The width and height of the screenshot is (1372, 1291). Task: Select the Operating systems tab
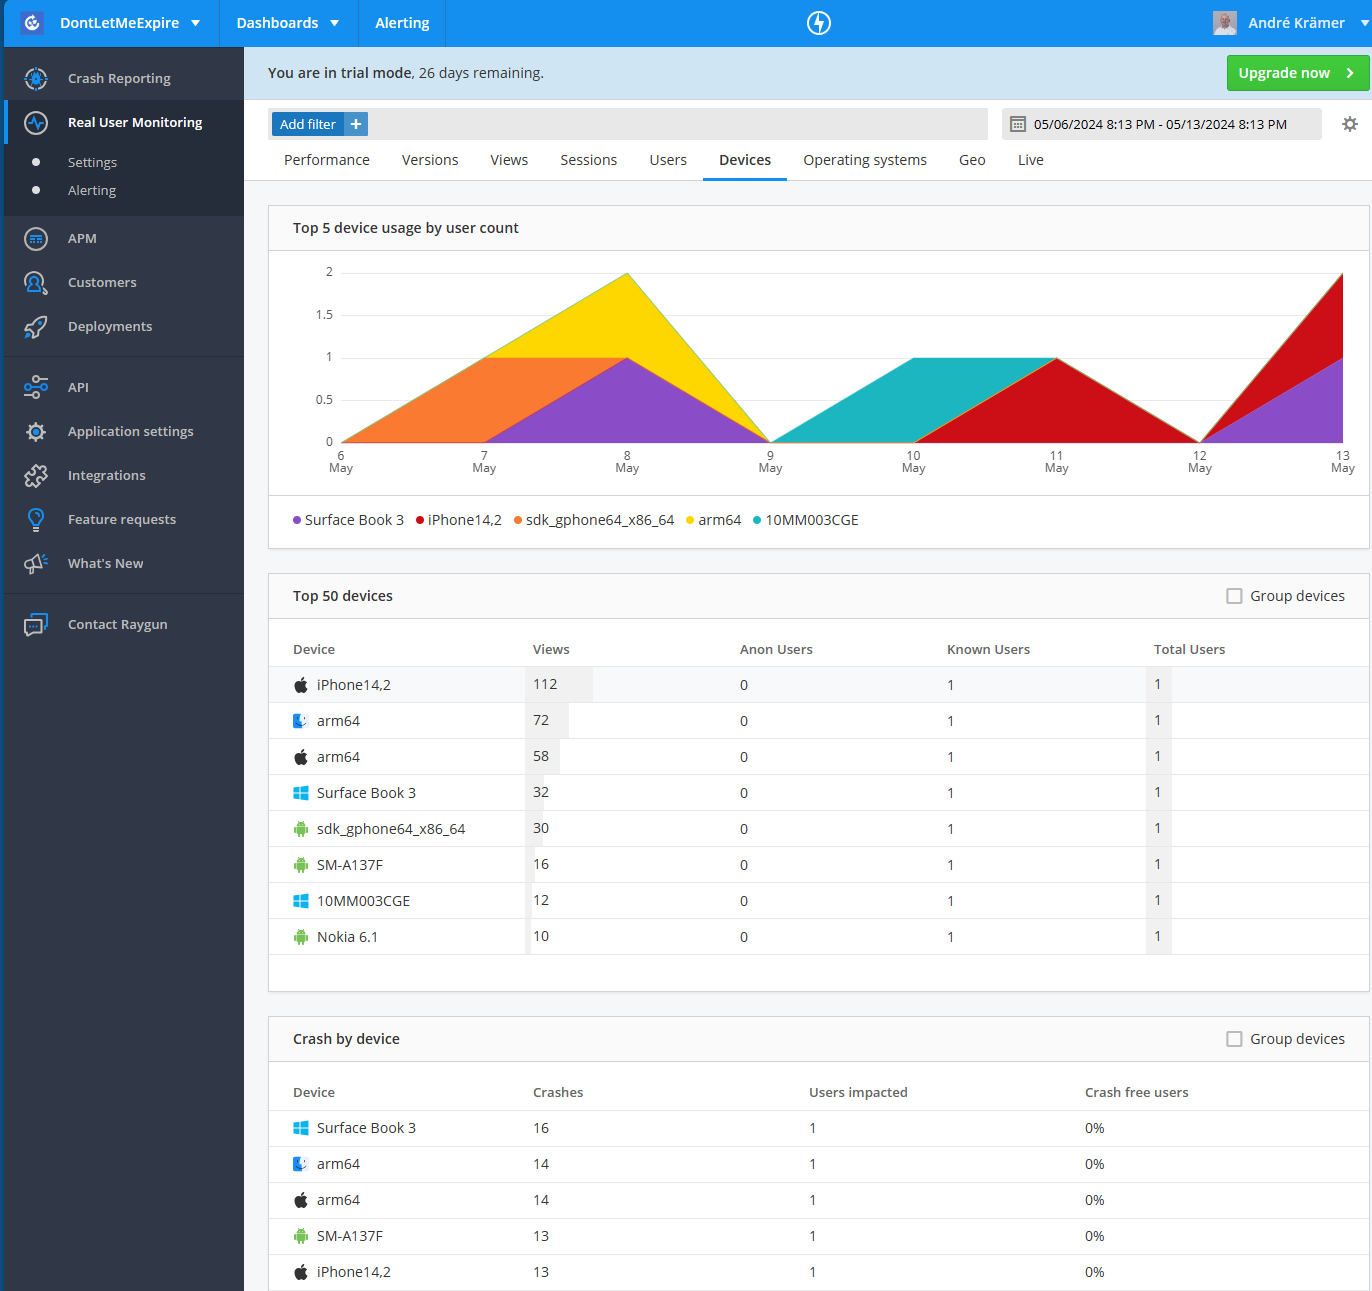coord(864,160)
